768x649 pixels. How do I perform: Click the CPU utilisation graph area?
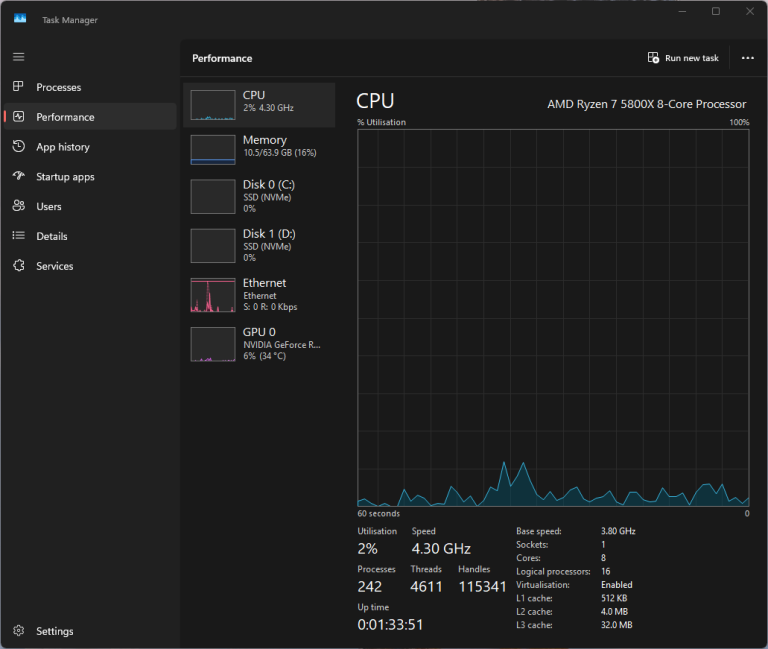point(553,318)
